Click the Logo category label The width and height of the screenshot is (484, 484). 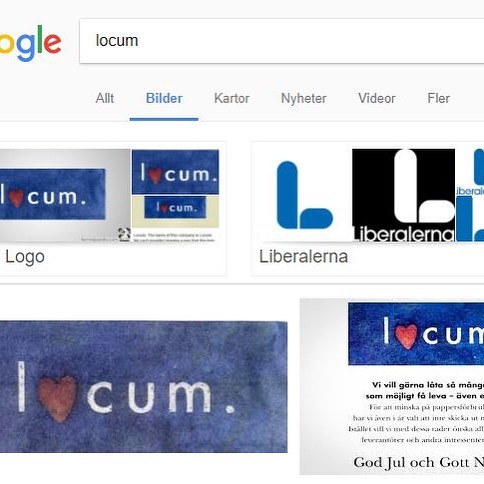tap(25, 257)
